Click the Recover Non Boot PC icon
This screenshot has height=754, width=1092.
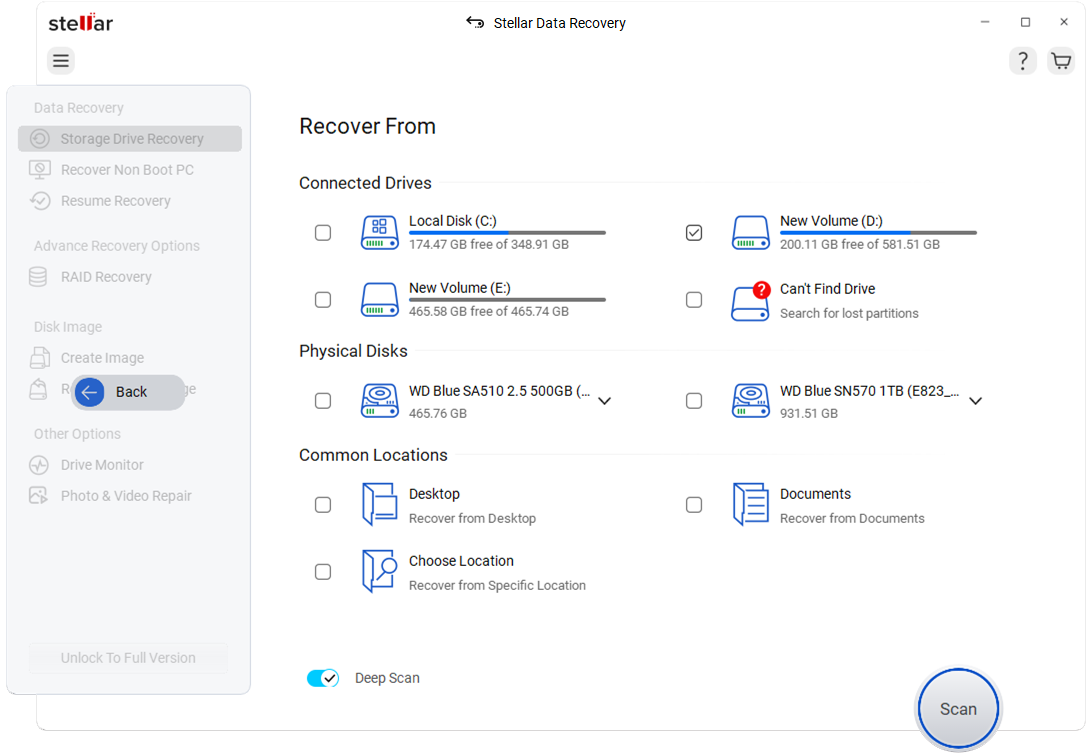40,169
